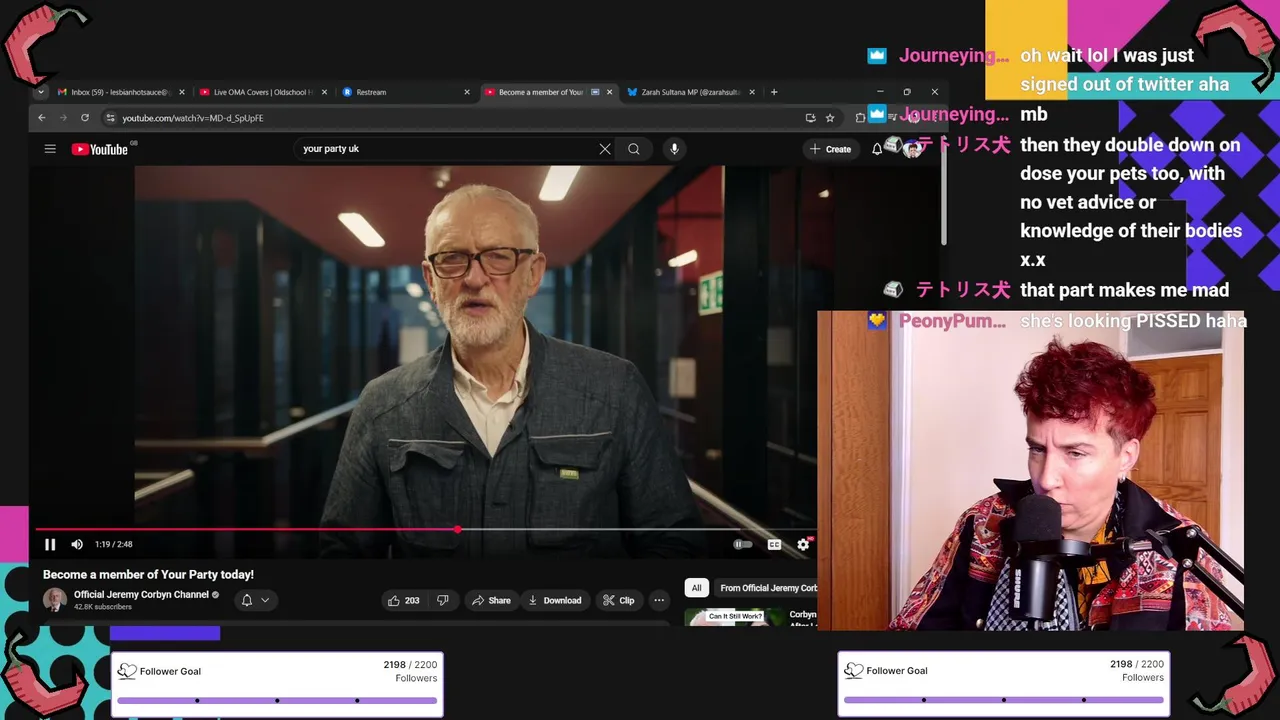Bookmark this page with the star

click(830, 118)
